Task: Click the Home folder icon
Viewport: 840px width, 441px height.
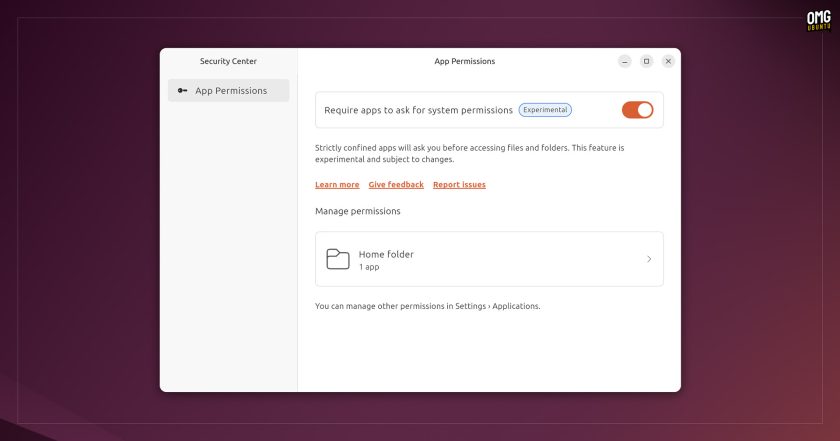Action: (x=338, y=259)
